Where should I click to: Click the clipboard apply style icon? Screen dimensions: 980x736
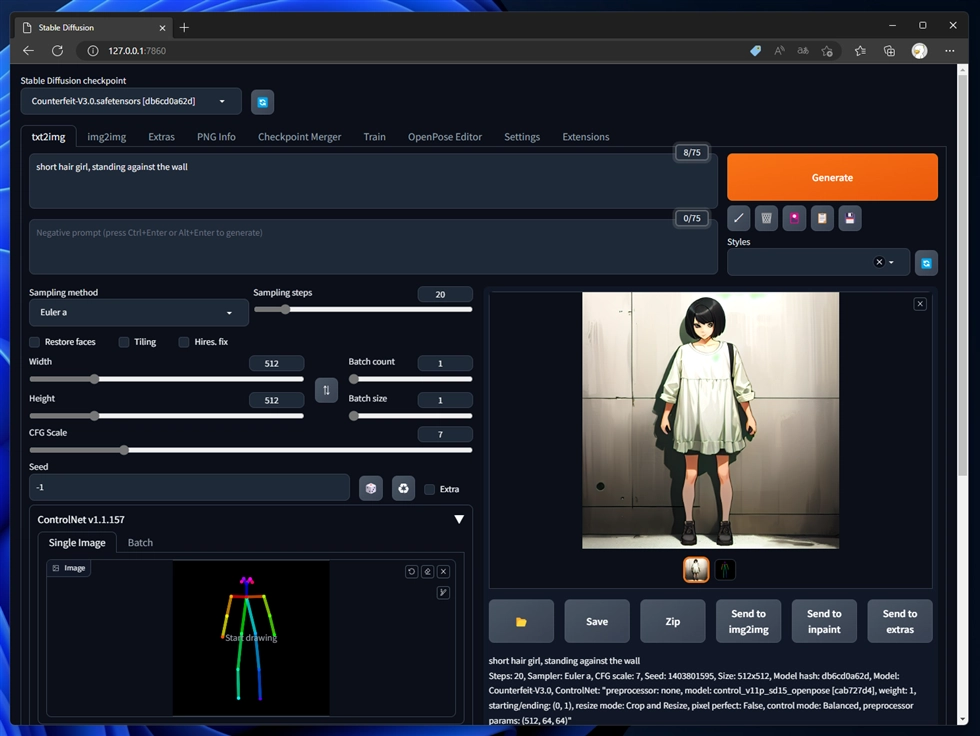click(822, 218)
